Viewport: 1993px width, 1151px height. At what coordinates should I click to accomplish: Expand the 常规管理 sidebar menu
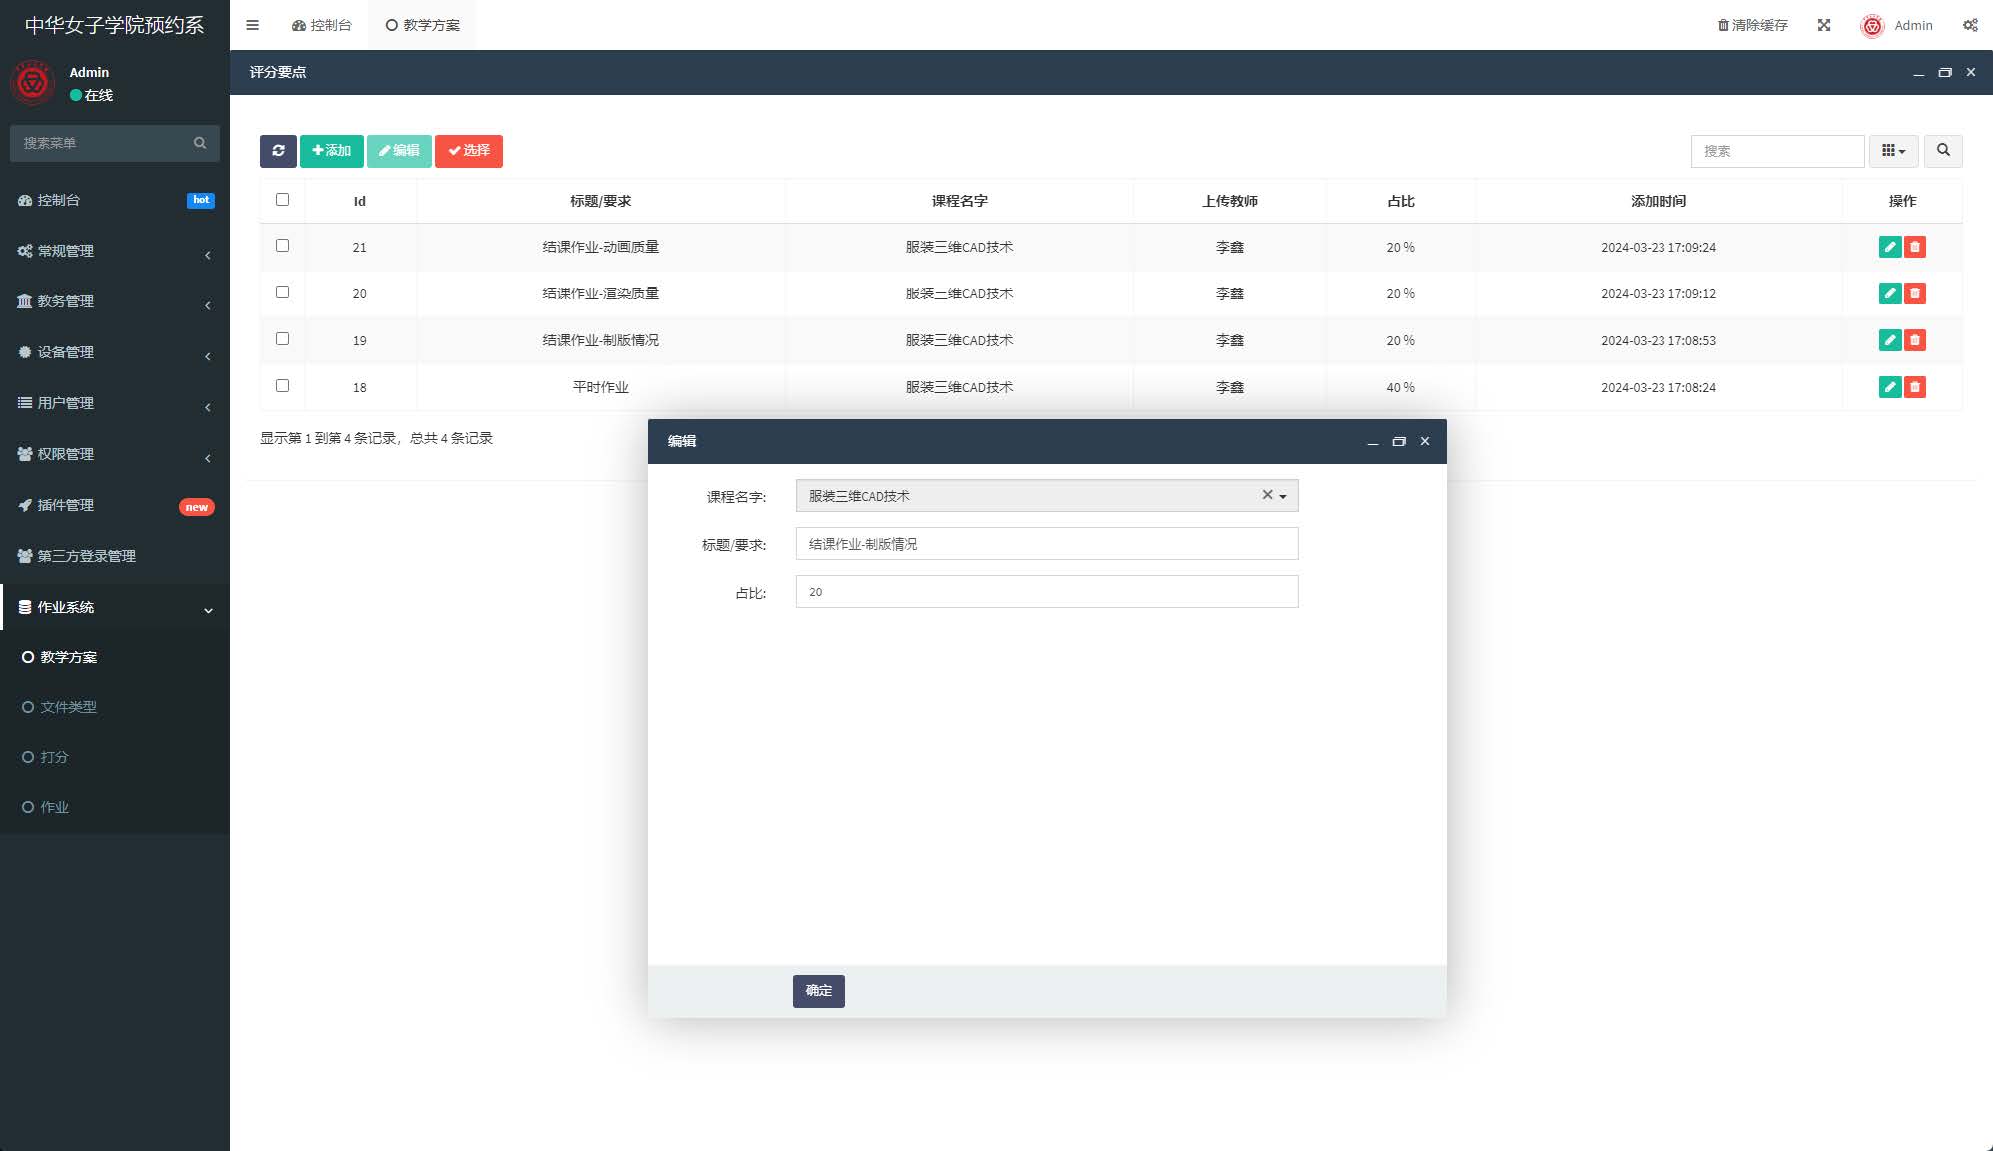click(115, 251)
